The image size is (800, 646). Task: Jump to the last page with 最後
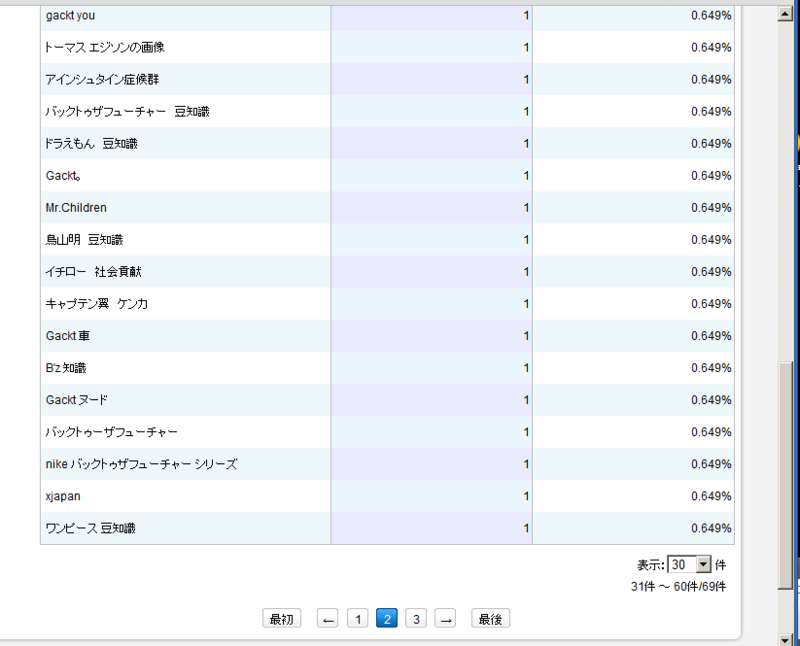coord(490,618)
